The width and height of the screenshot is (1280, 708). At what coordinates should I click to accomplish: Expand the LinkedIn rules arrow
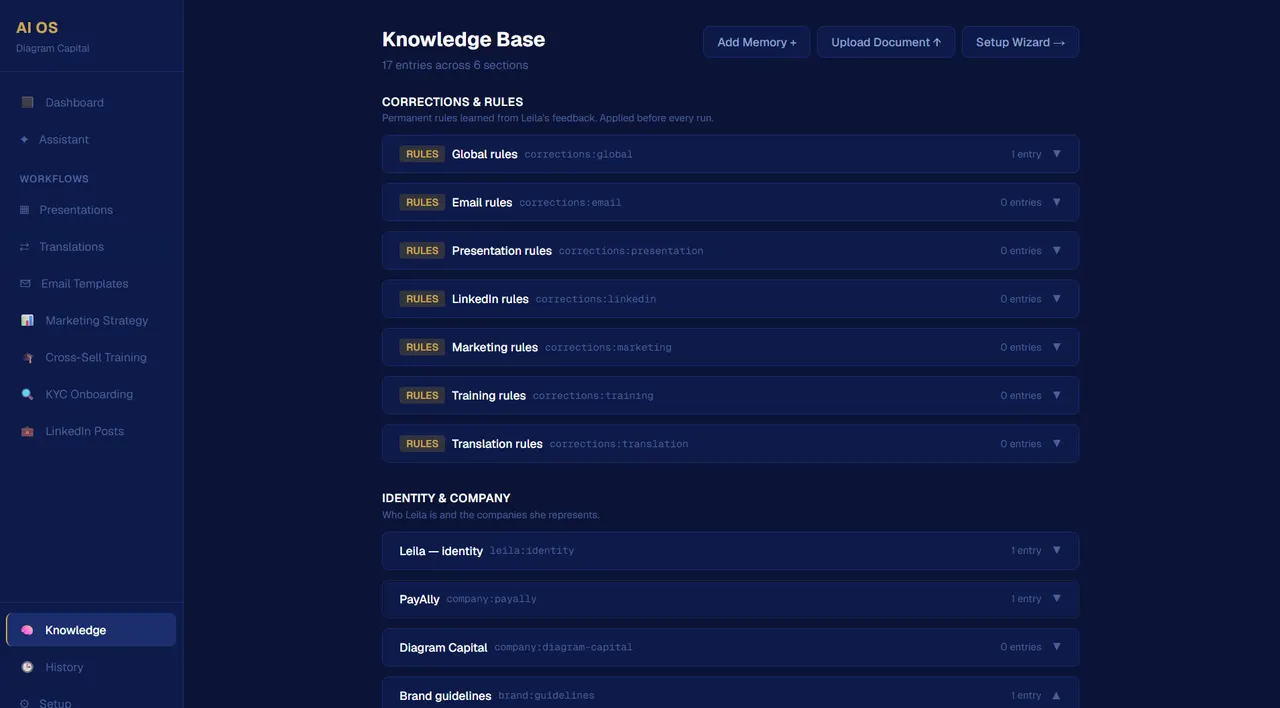[x=1056, y=298]
